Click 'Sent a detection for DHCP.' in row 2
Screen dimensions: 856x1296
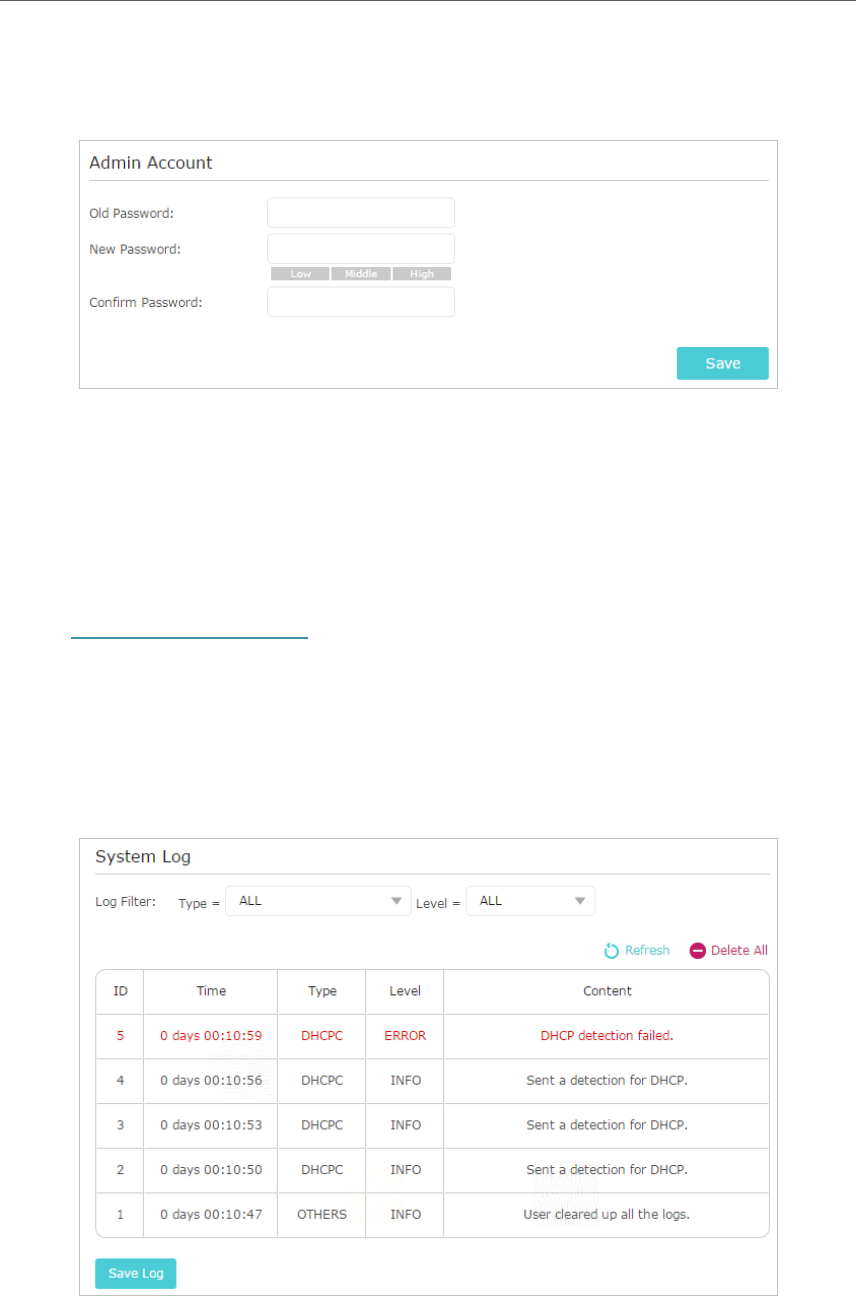[607, 1169]
